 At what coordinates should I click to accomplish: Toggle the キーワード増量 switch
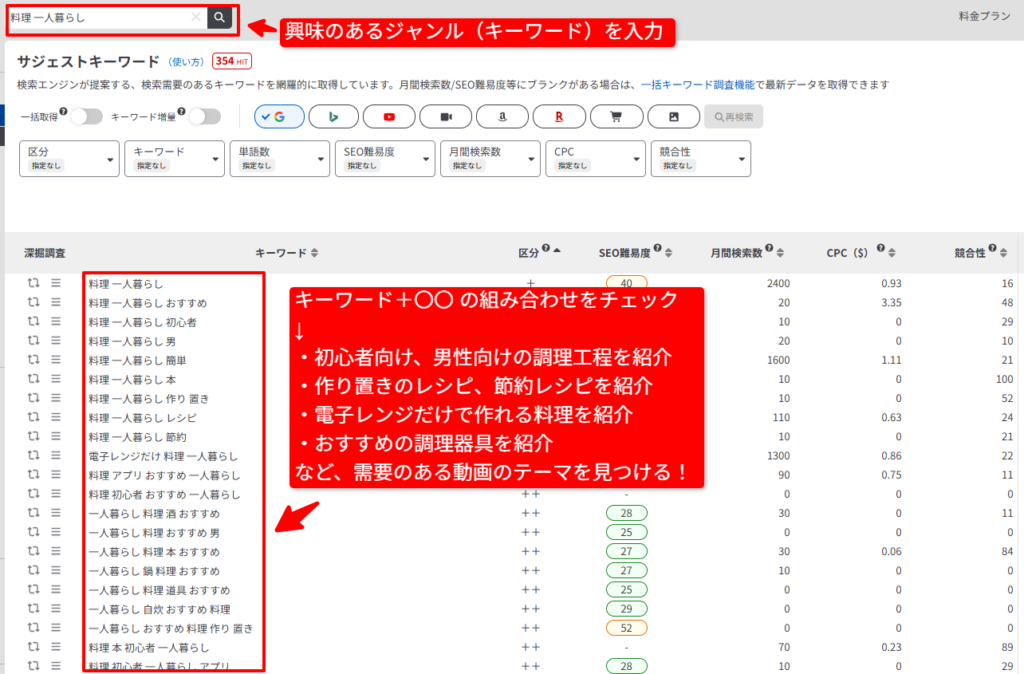pos(204,117)
